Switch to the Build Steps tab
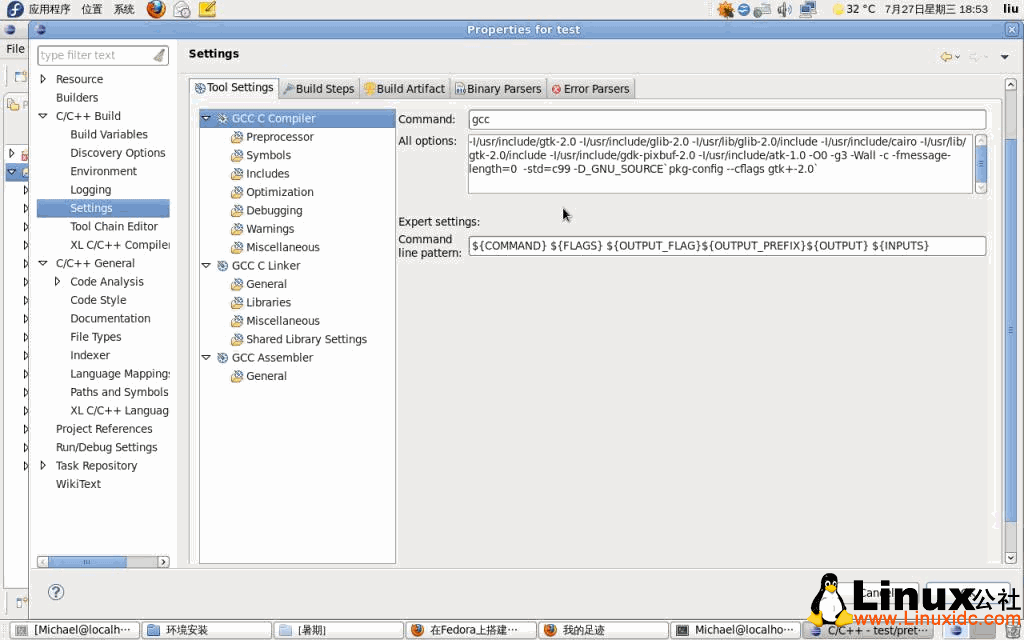The width and height of the screenshot is (1024, 640). tap(318, 87)
